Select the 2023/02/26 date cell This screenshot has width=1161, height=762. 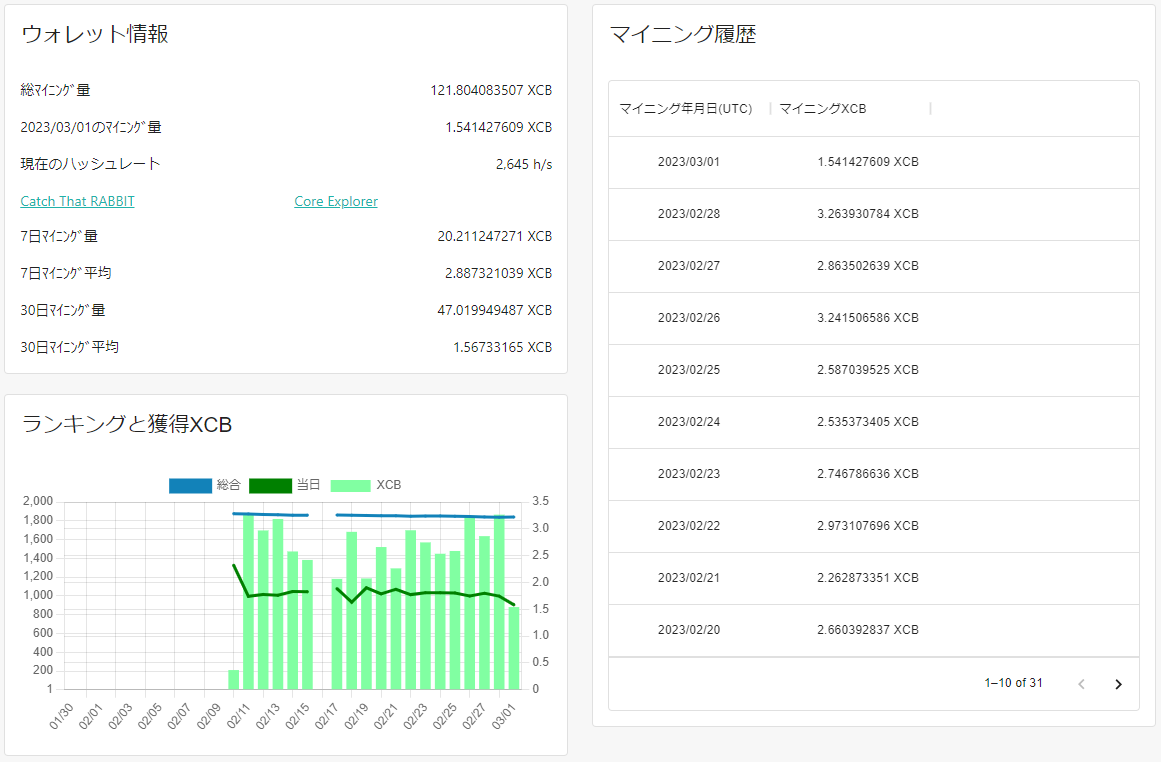coord(689,318)
